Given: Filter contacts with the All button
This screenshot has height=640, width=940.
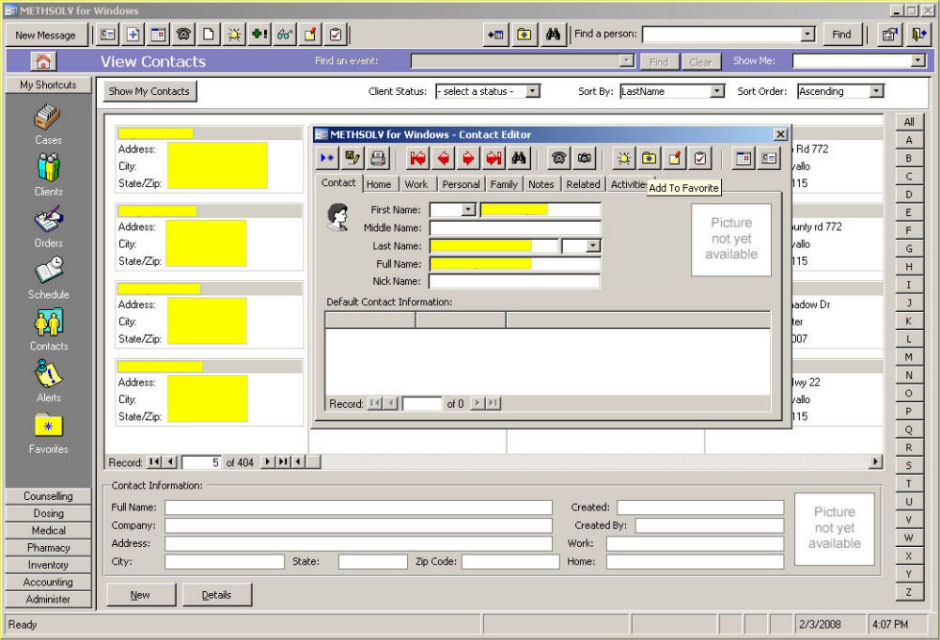Looking at the screenshot, I should click(909, 122).
